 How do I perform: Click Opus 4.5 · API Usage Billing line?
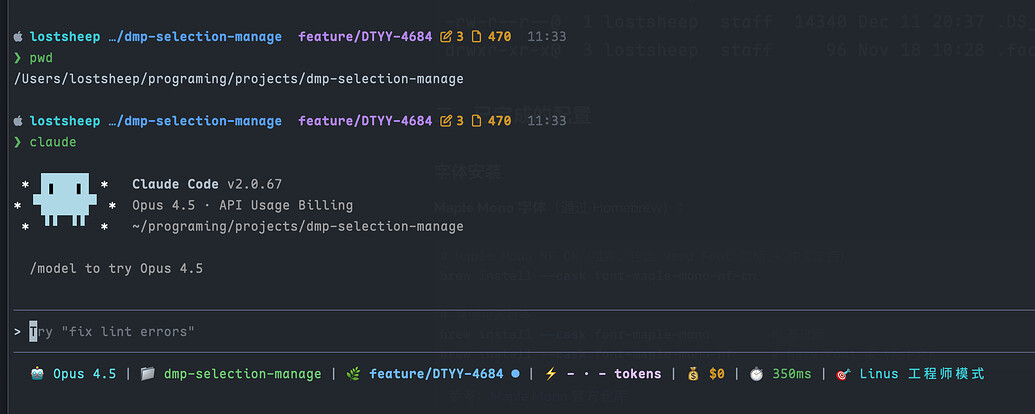point(242,205)
